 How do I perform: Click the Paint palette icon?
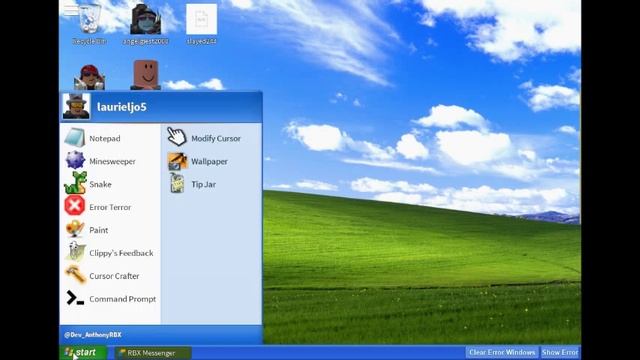[75, 229]
